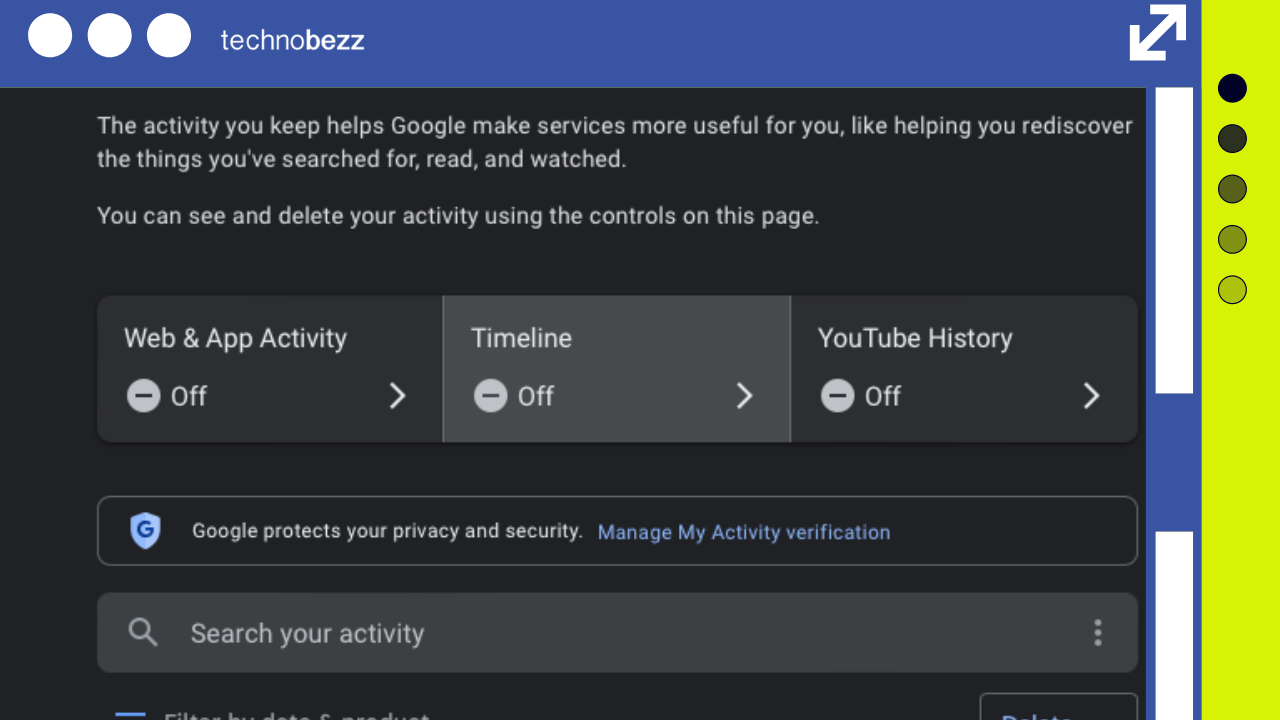The height and width of the screenshot is (720, 1280).
Task: Click the 'Google protects your privacy and security.' text
Action: pyautogui.click(x=387, y=531)
